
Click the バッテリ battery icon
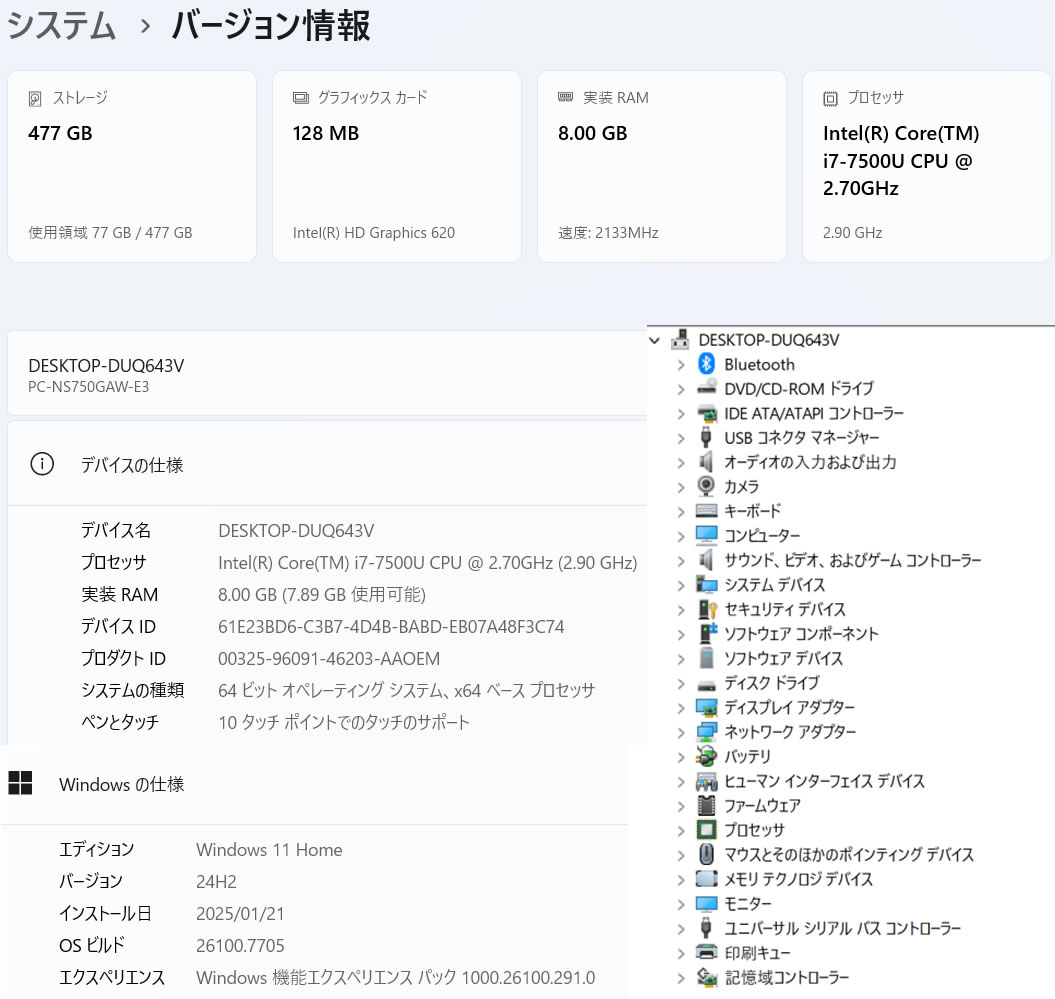pos(707,756)
